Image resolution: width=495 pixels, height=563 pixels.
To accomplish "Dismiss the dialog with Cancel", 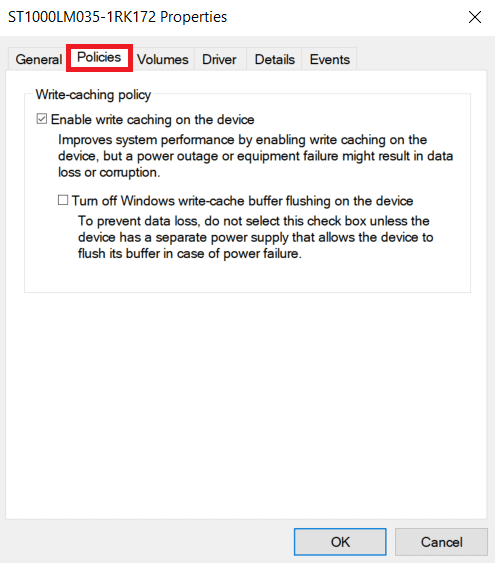I will tap(441, 542).
